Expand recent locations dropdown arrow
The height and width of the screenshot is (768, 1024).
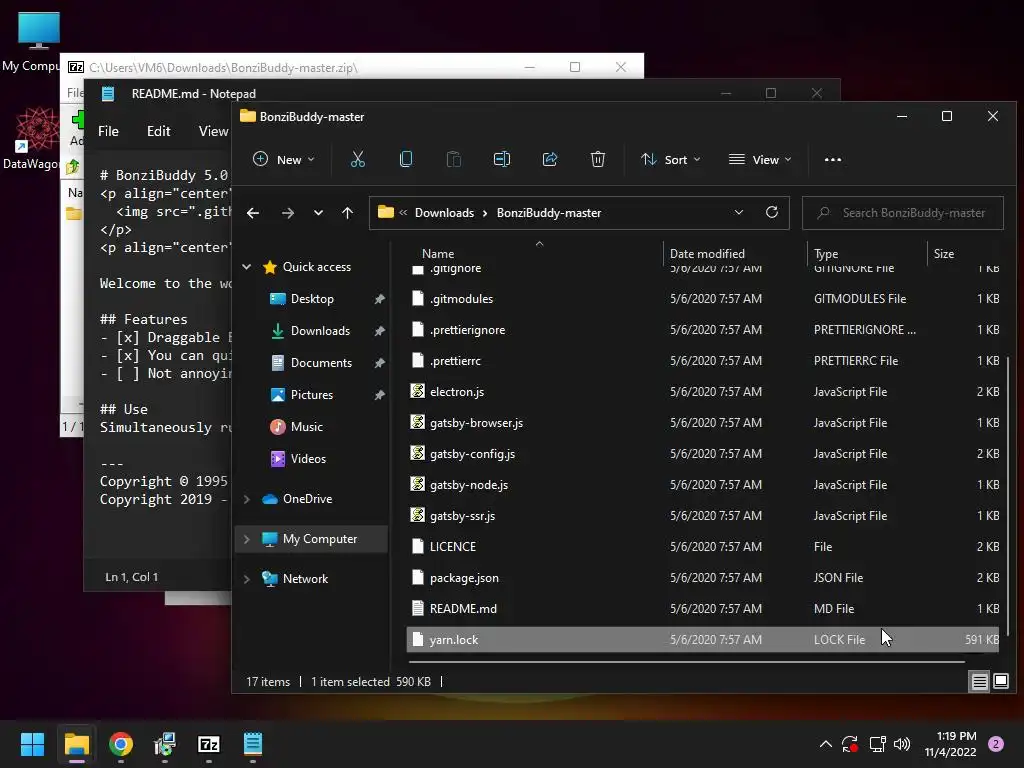tap(318, 213)
